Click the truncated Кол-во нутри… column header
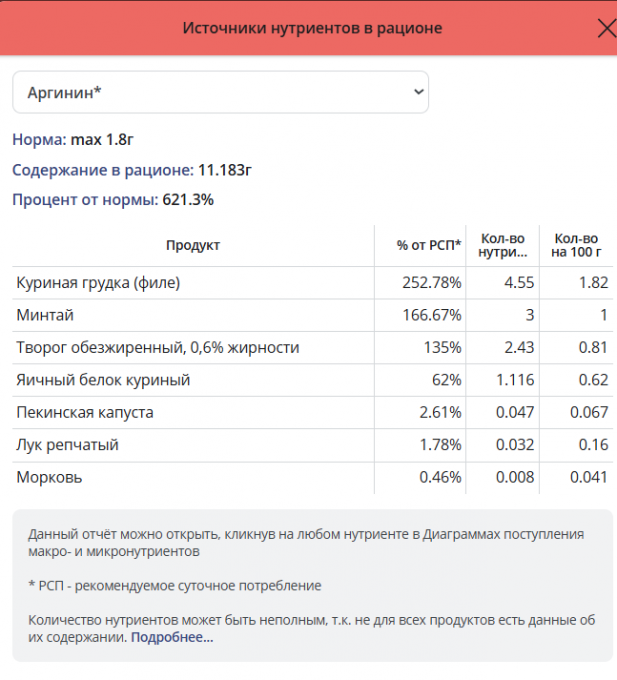Screen dimensions: 617x680 coord(503,245)
